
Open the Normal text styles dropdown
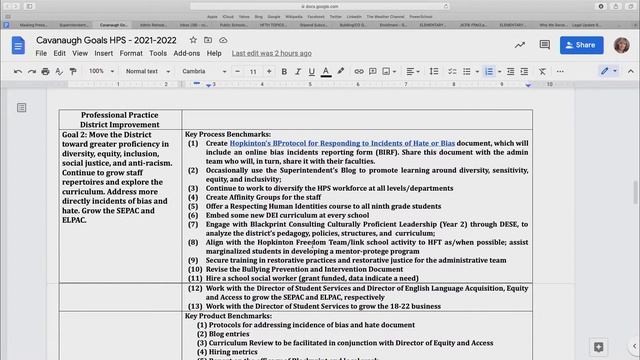pos(147,71)
